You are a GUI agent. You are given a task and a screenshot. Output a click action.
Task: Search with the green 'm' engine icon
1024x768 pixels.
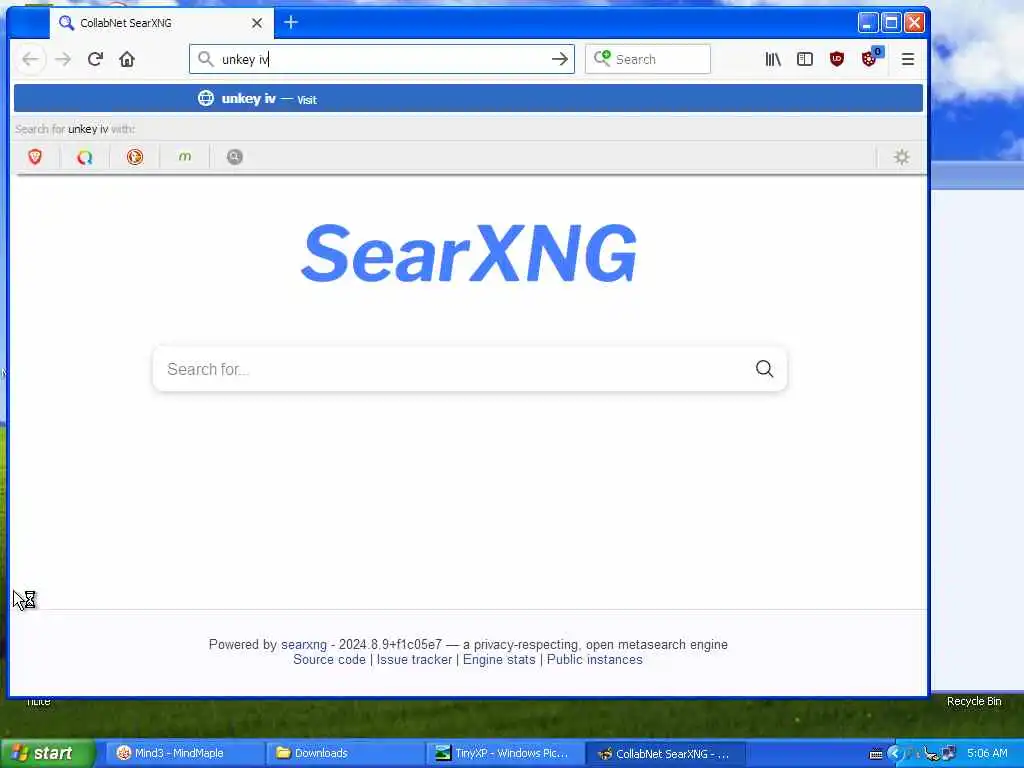coord(185,157)
